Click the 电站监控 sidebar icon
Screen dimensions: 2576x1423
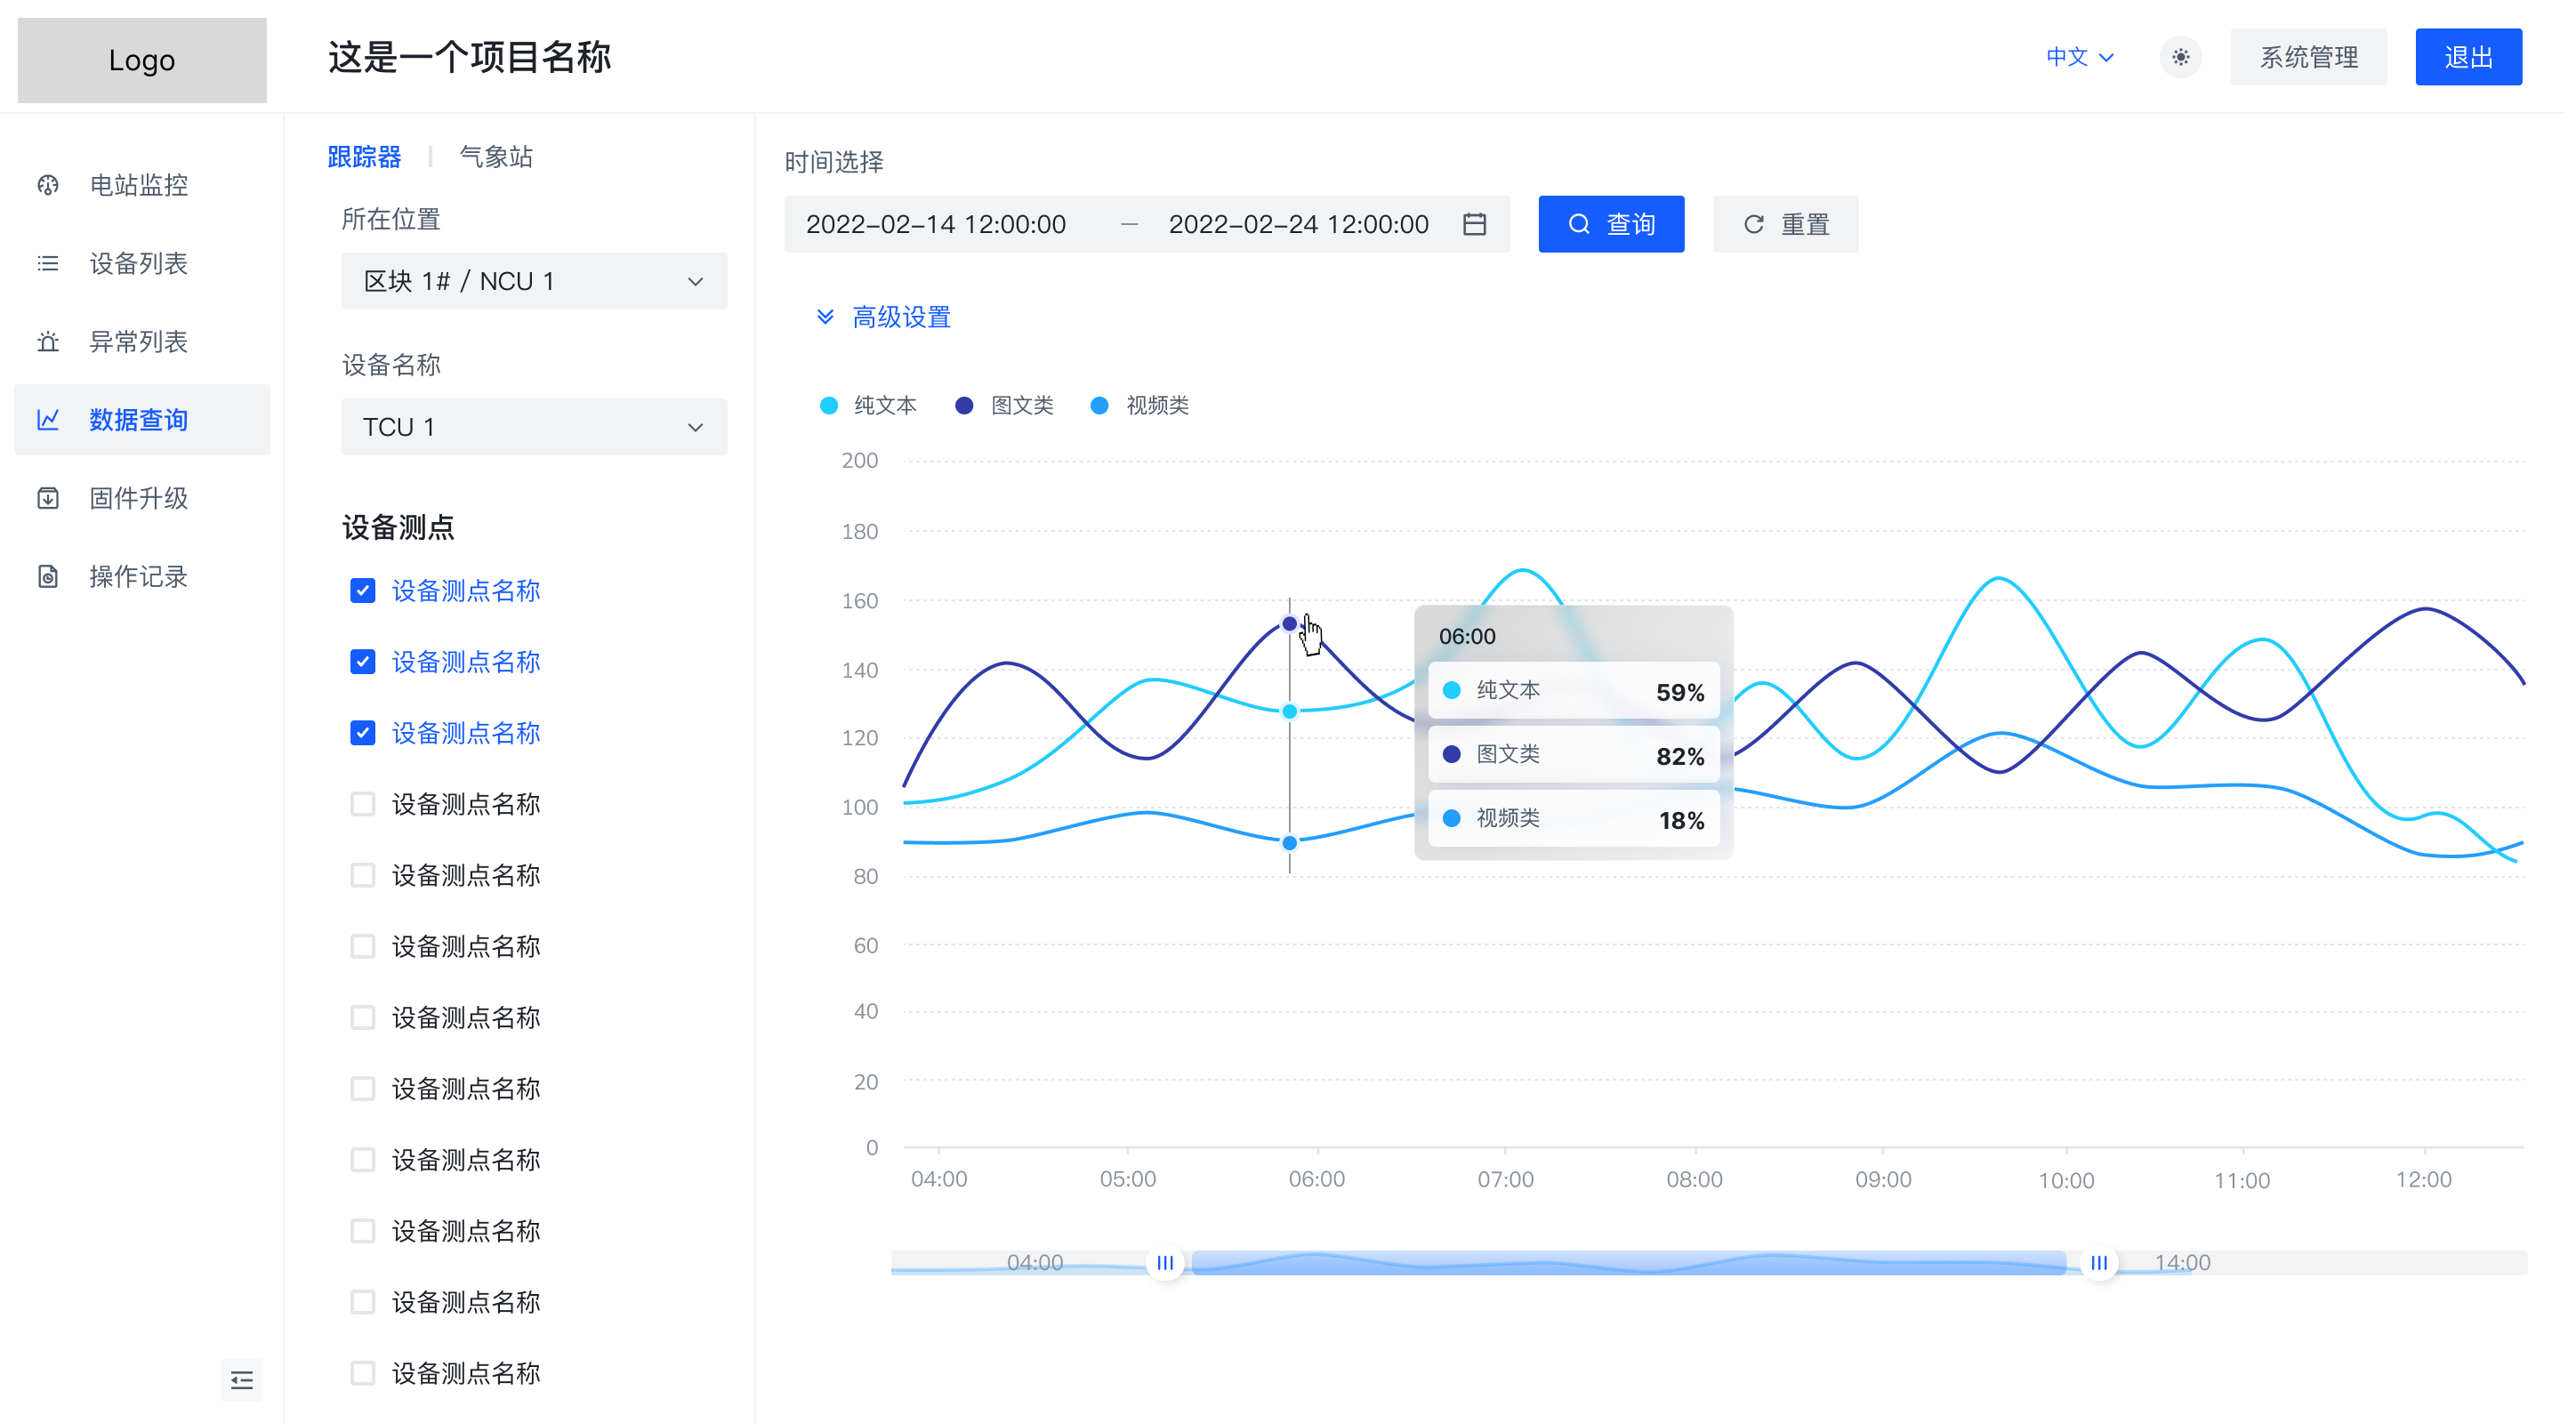(48, 185)
